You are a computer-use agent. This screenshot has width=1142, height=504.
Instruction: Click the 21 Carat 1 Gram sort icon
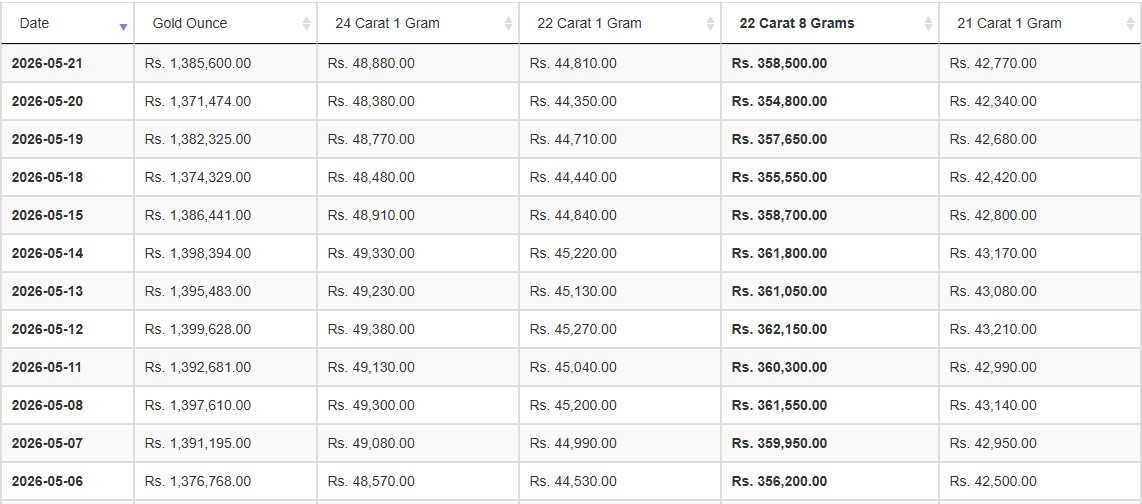point(1130,23)
